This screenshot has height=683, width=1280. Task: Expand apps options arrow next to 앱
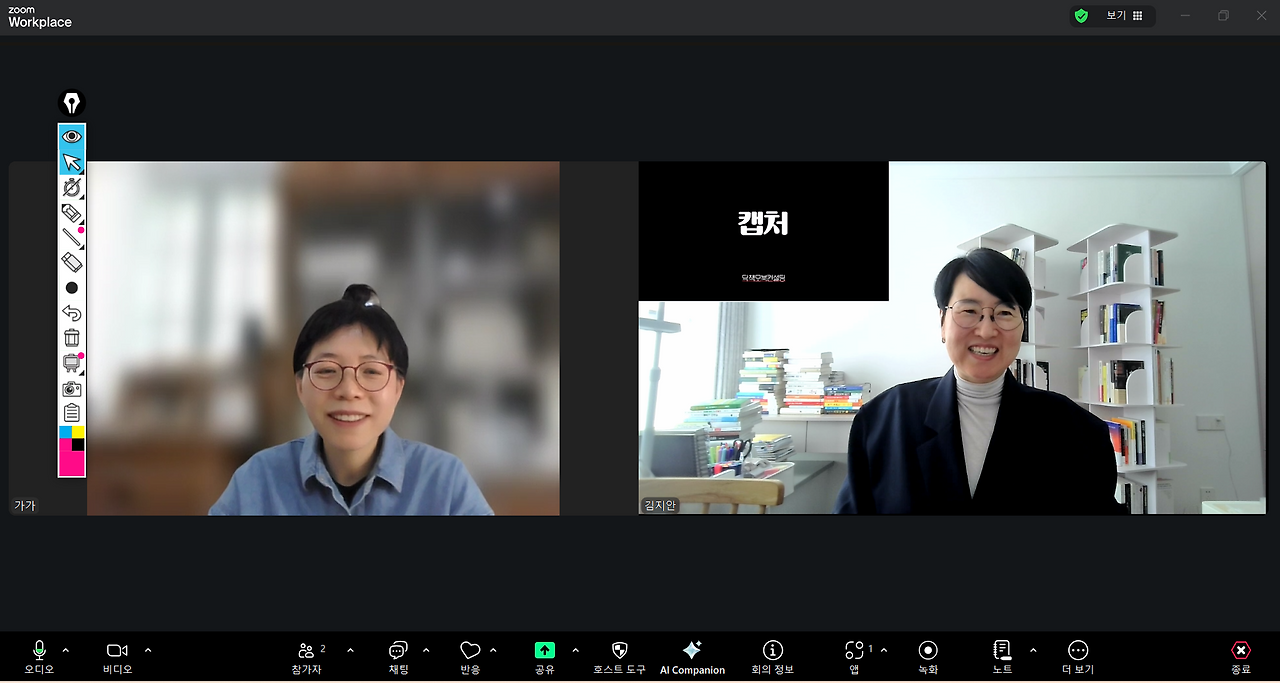click(x=884, y=650)
